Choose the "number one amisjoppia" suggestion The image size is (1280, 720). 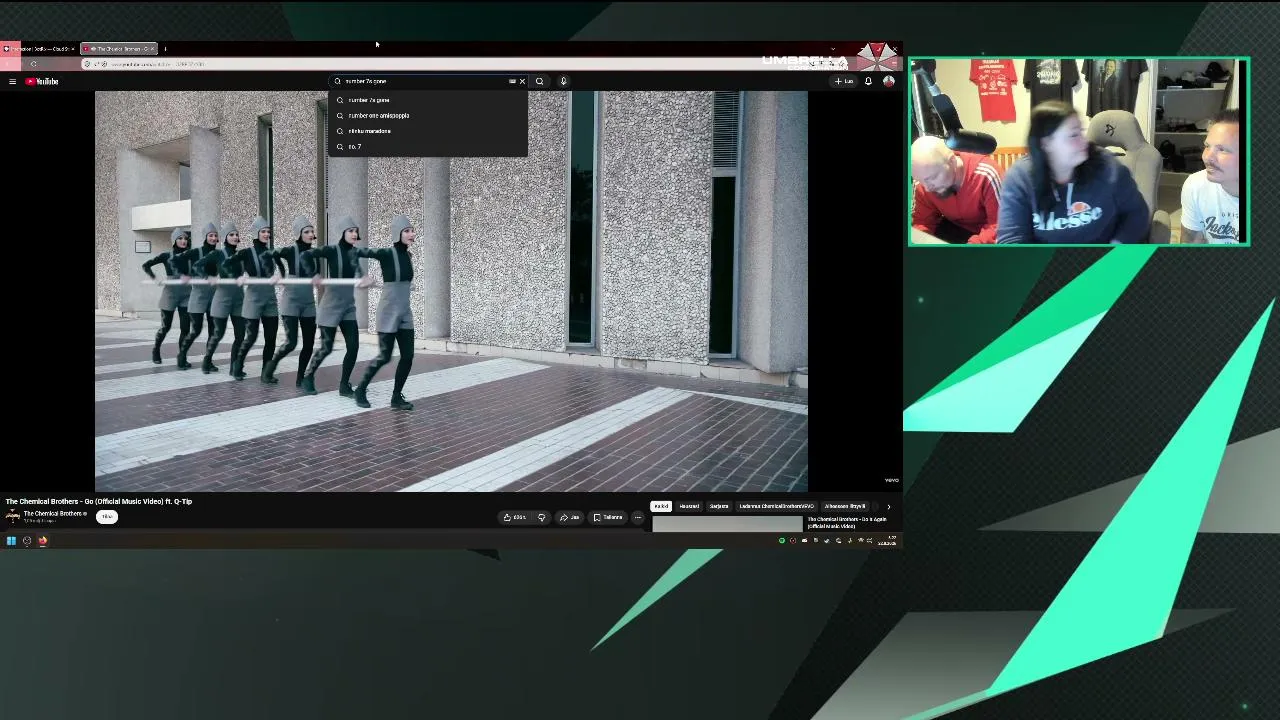(x=428, y=115)
